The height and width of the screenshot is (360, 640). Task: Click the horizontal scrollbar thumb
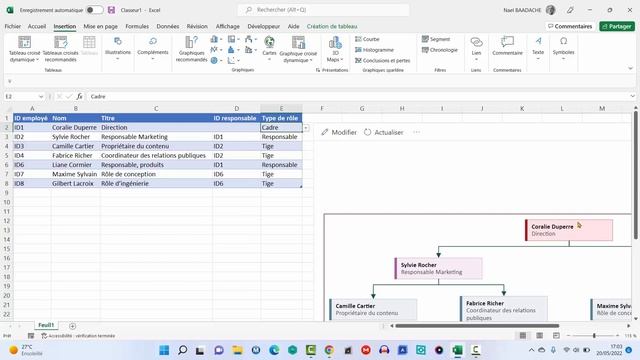(x=477, y=326)
